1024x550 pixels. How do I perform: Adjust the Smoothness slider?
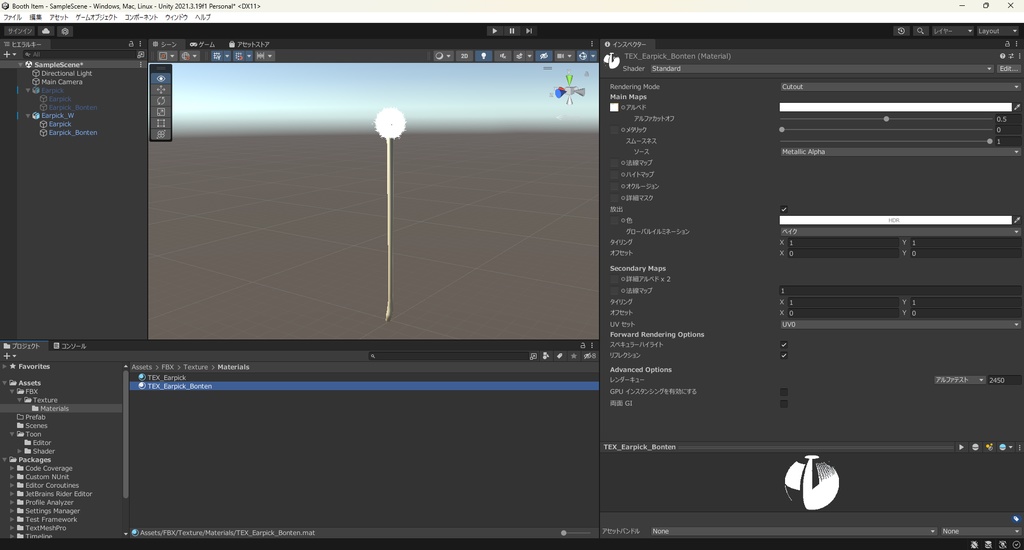(886, 141)
